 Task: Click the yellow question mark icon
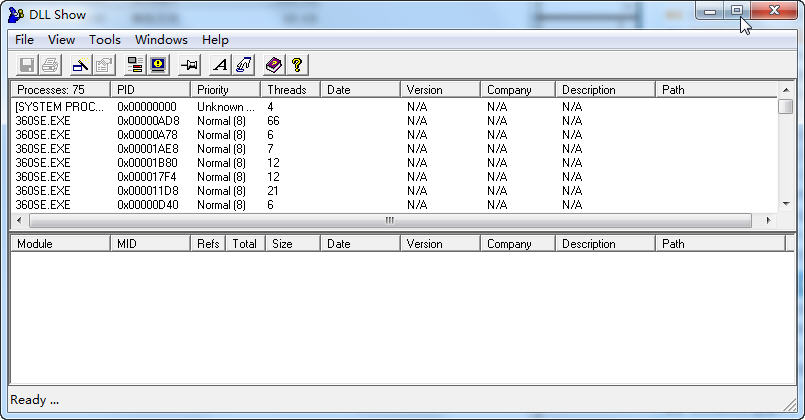[x=296, y=65]
